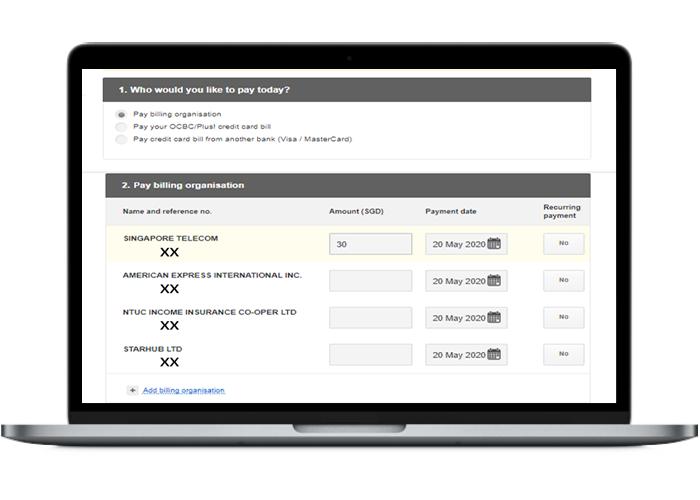Click Amount (SGD) column header
The image size is (700, 500).
356,211
